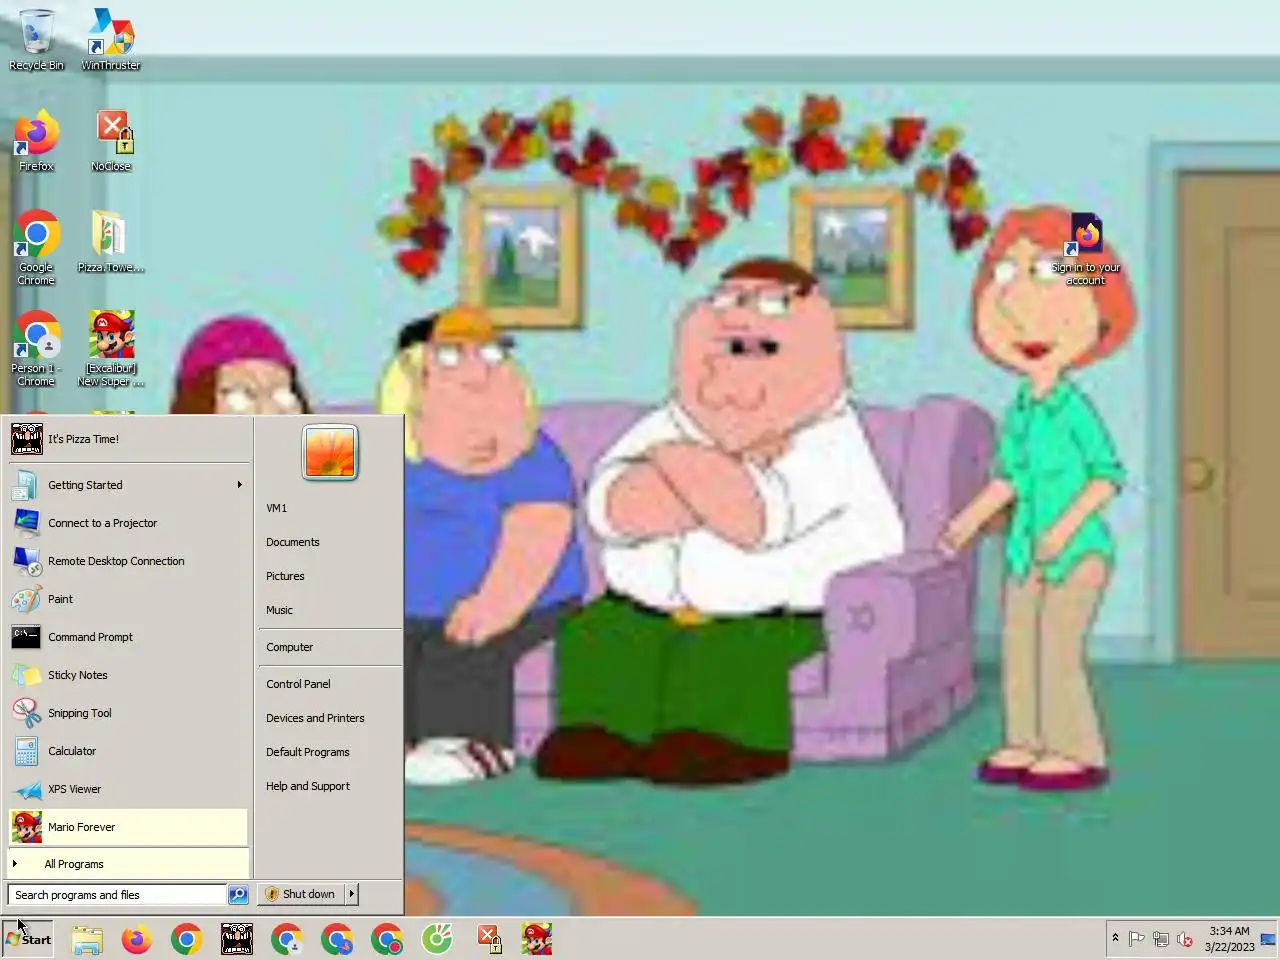The image size is (1280, 960).
Task: Open Computer from the Start menu
Action: tap(330, 647)
